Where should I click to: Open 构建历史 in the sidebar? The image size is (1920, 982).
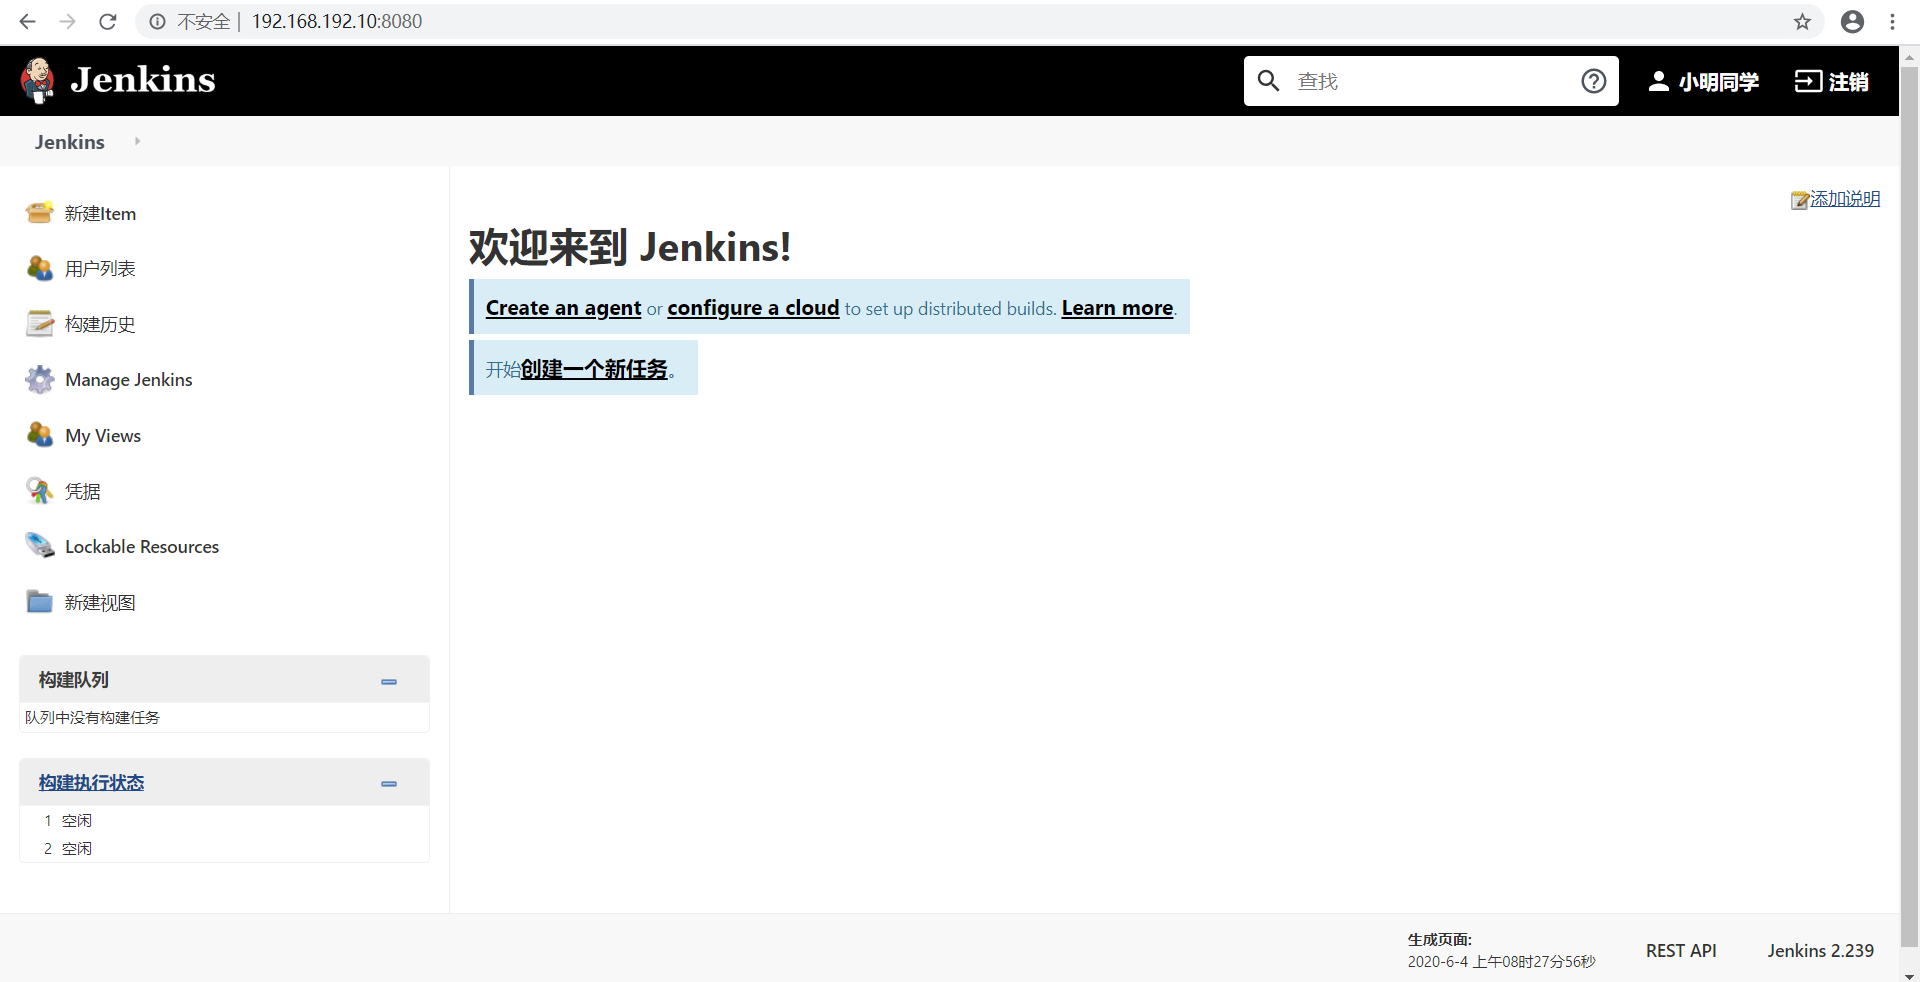click(100, 324)
